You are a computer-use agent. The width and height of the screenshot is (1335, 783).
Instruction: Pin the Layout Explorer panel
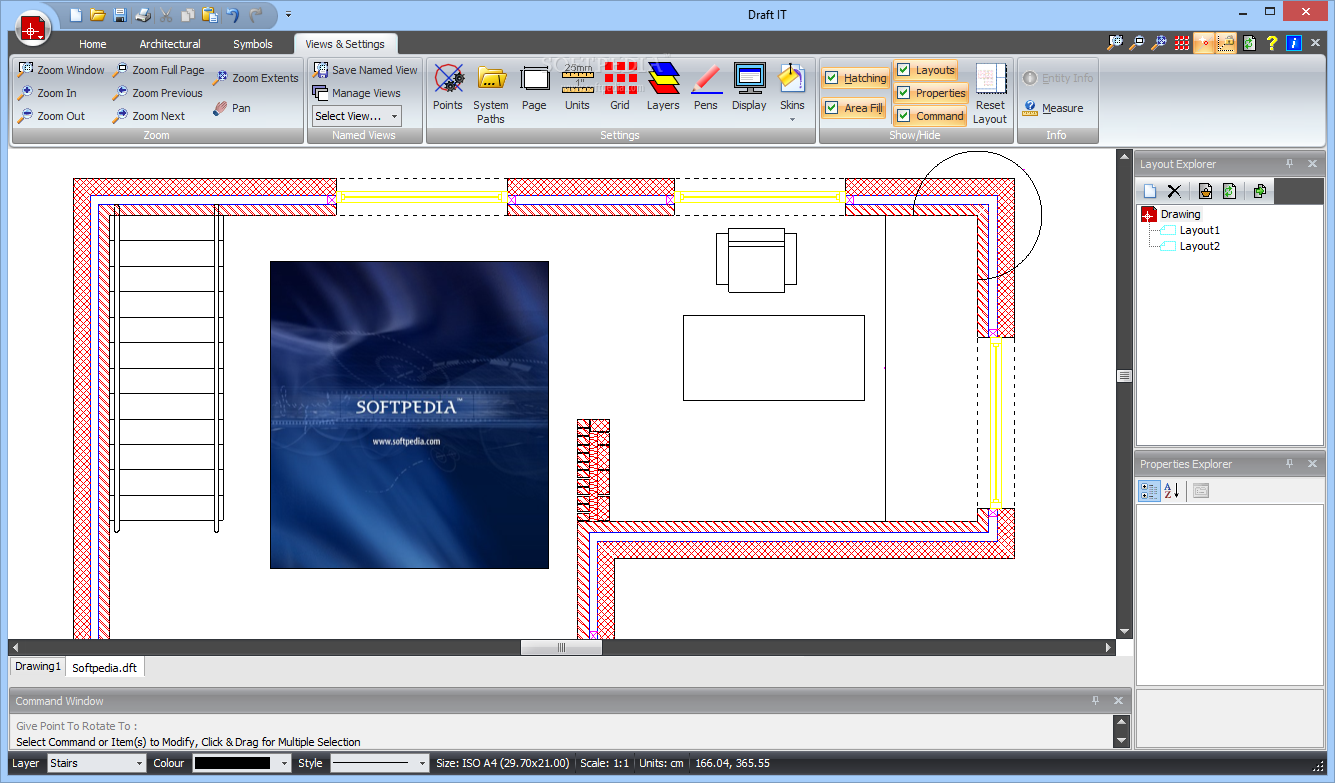tap(1290, 164)
